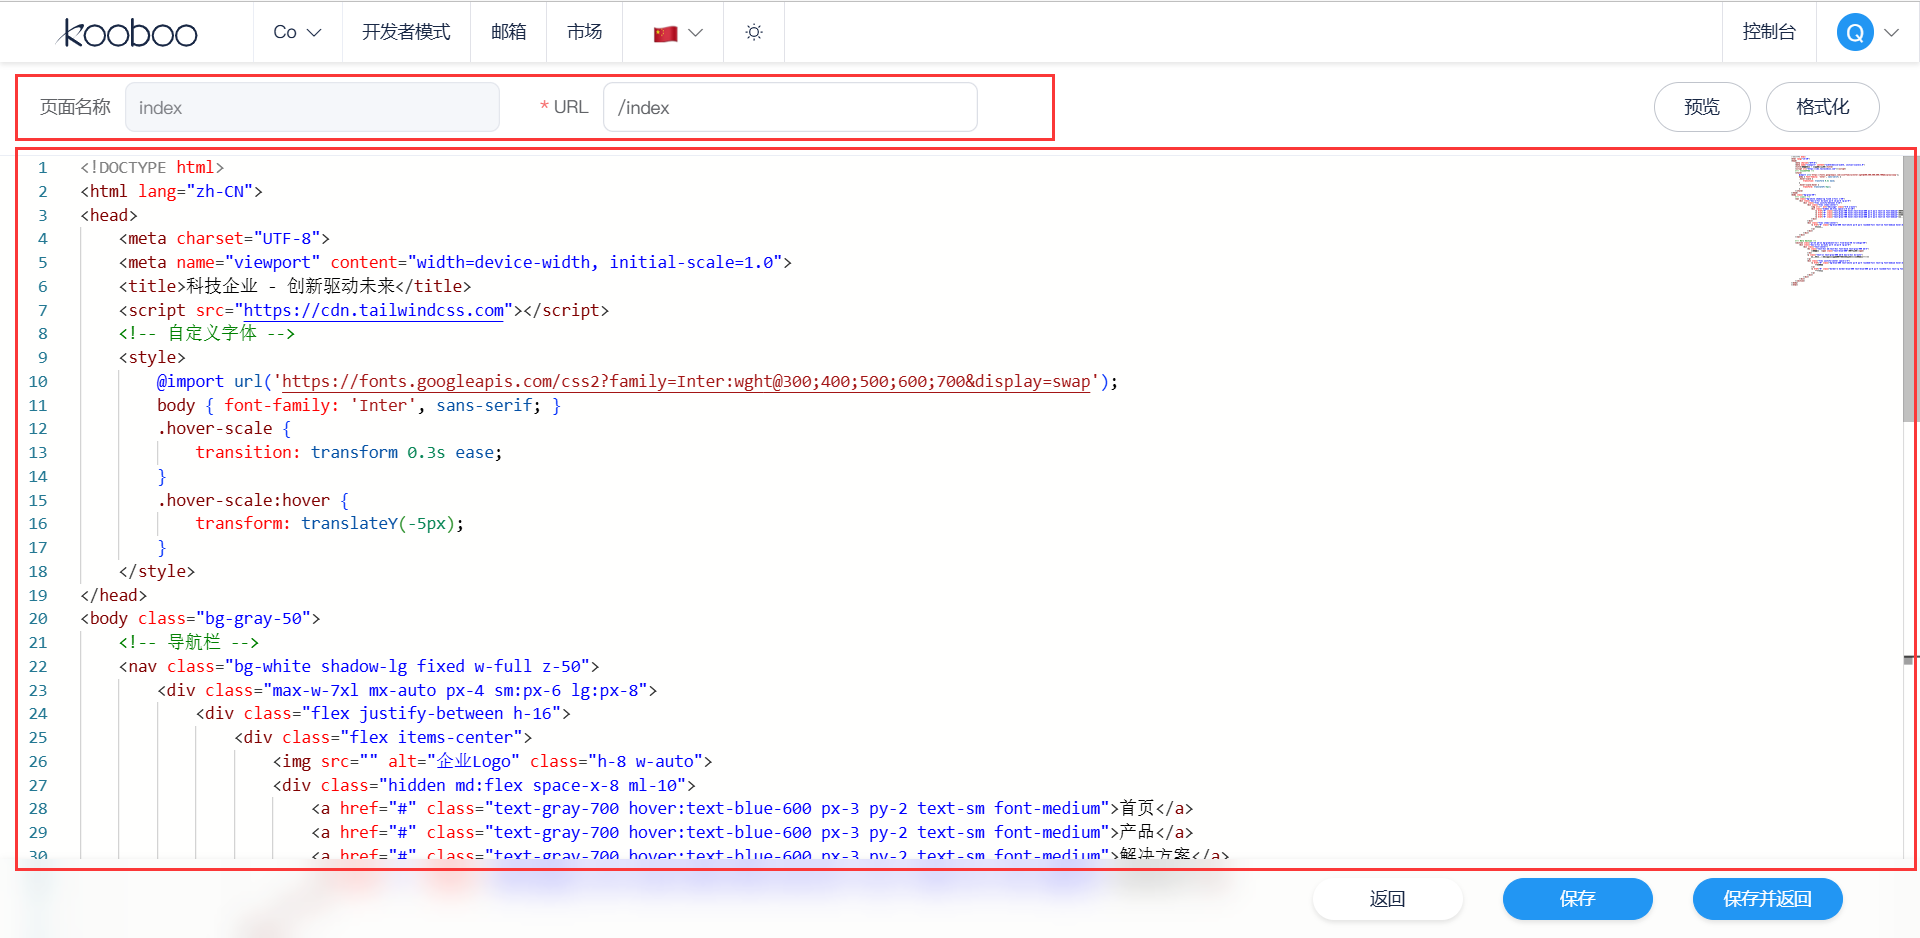
Task: Expand the user account chevron
Action: click(x=1891, y=32)
